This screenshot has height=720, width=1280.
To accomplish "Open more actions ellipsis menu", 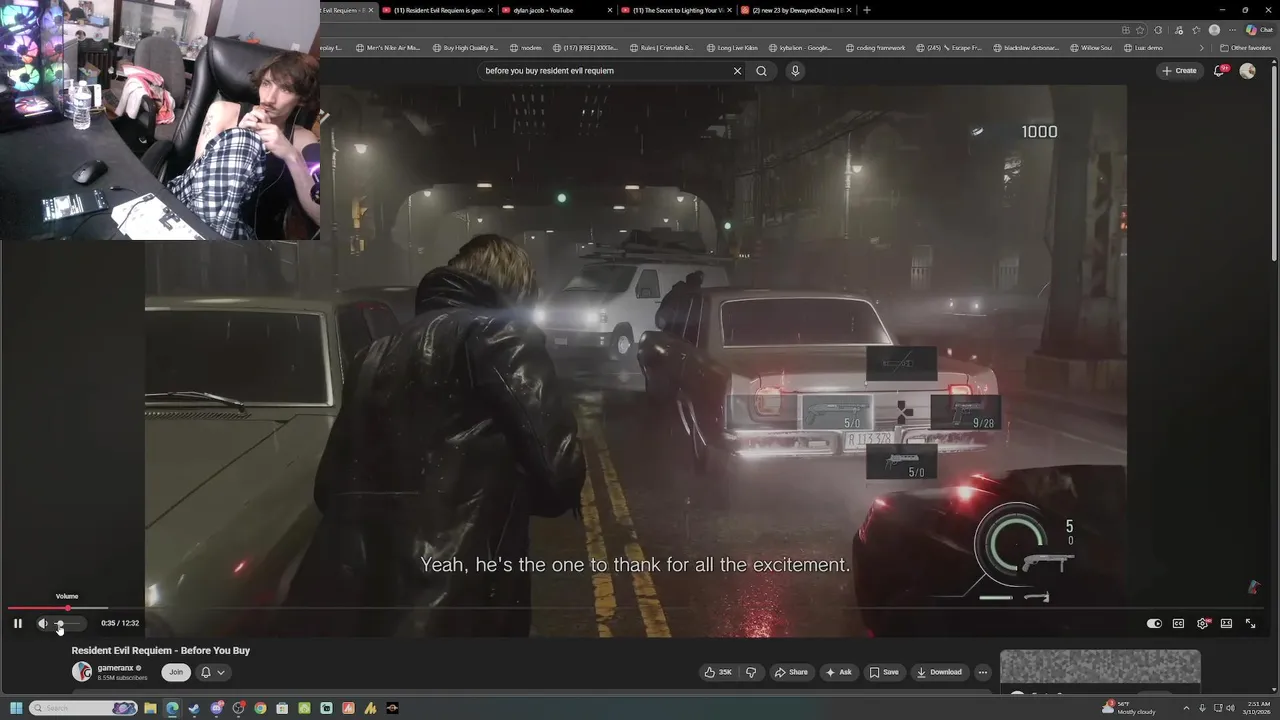I will pos(983,672).
